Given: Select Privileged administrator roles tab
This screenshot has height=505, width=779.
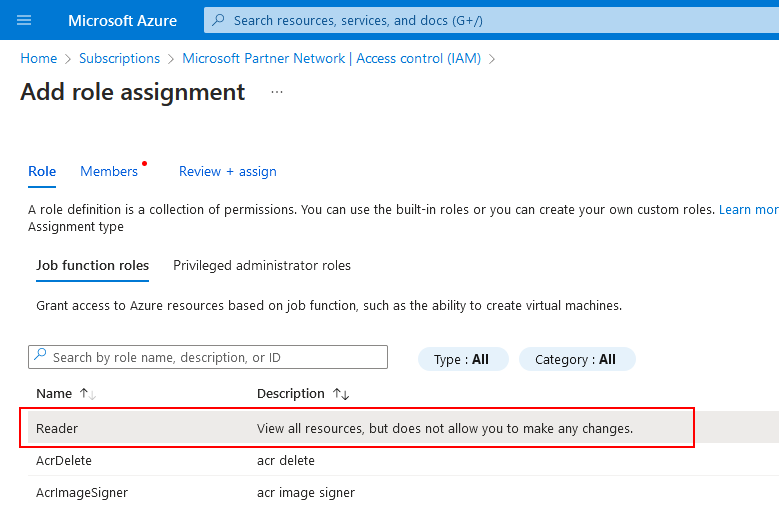Looking at the screenshot, I should (x=262, y=266).
